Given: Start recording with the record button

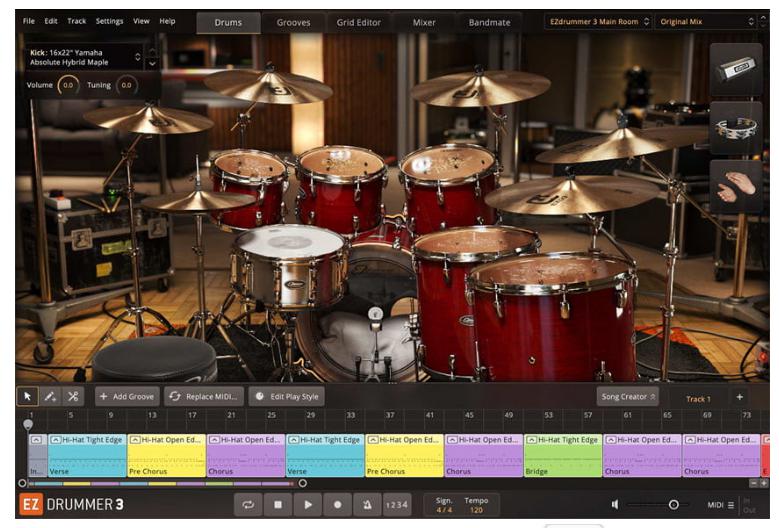Looking at the screenshot, I should coord(337,505).
